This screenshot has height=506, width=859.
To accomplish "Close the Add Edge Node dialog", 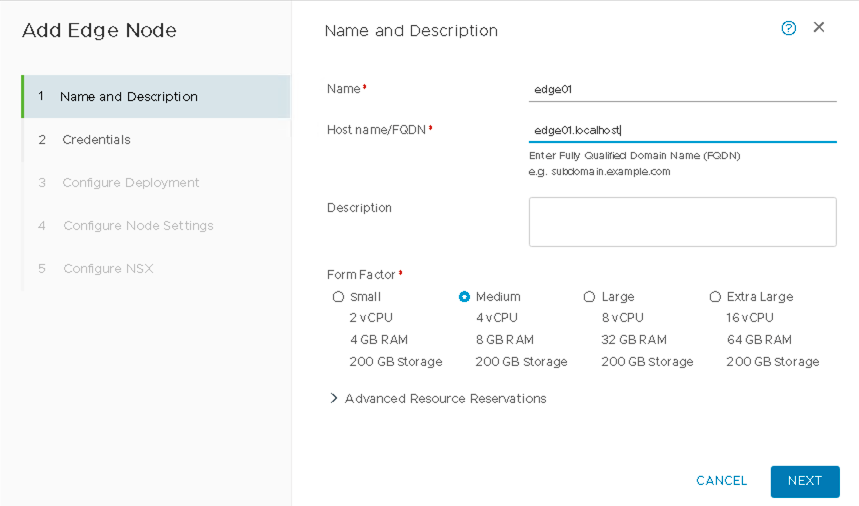I will pos(819,28).
